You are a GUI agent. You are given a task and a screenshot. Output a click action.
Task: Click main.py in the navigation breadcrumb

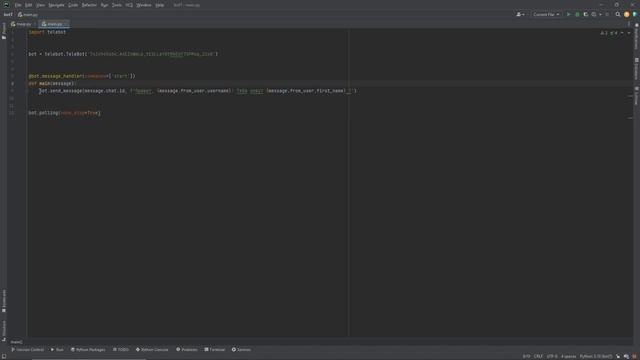click(x=28, y=15)
